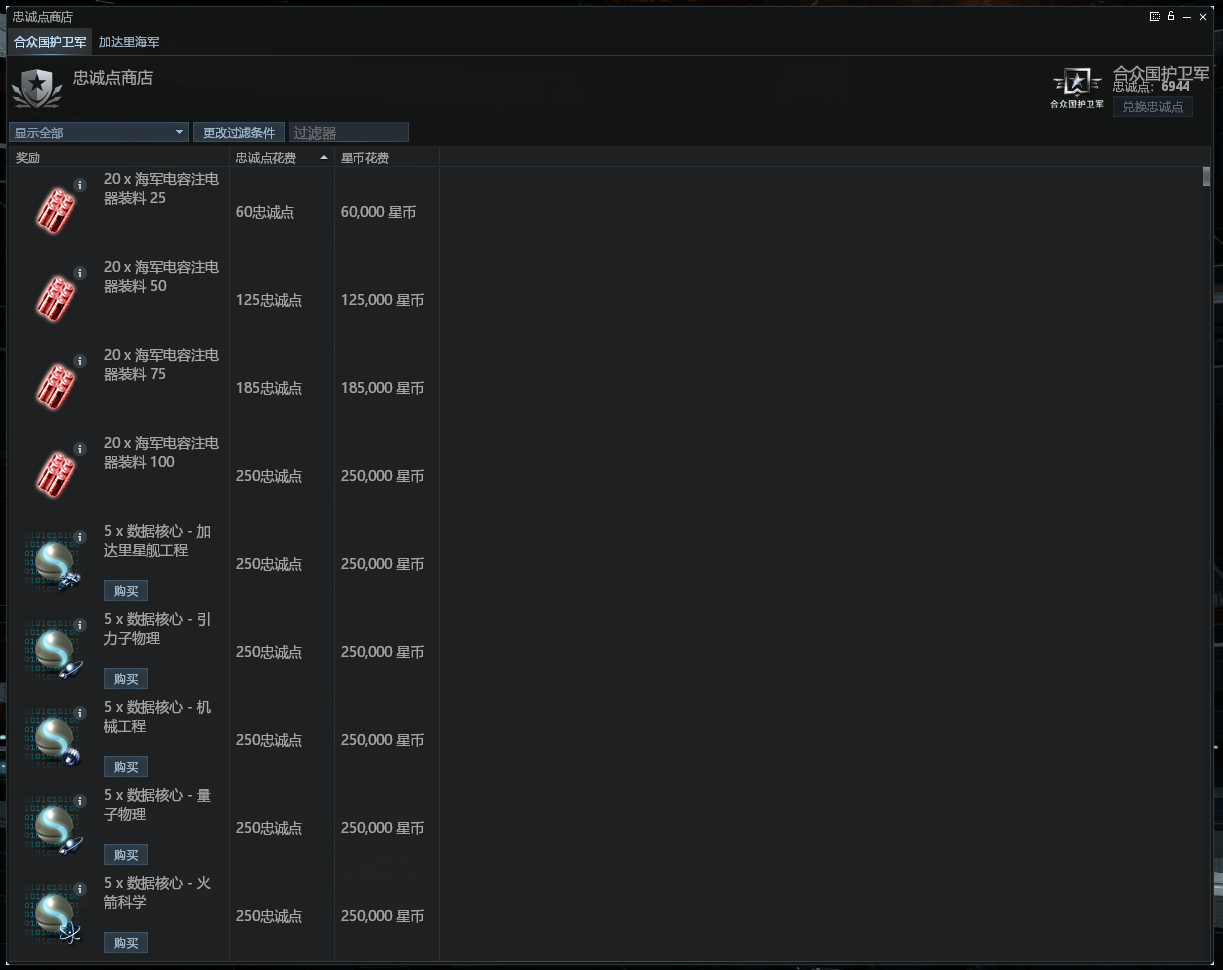The height and width of the screenshot is (970, 1223).
Task: Click the 数据核心 - 引力子物理 icon
Action: (x=55, y=651)
